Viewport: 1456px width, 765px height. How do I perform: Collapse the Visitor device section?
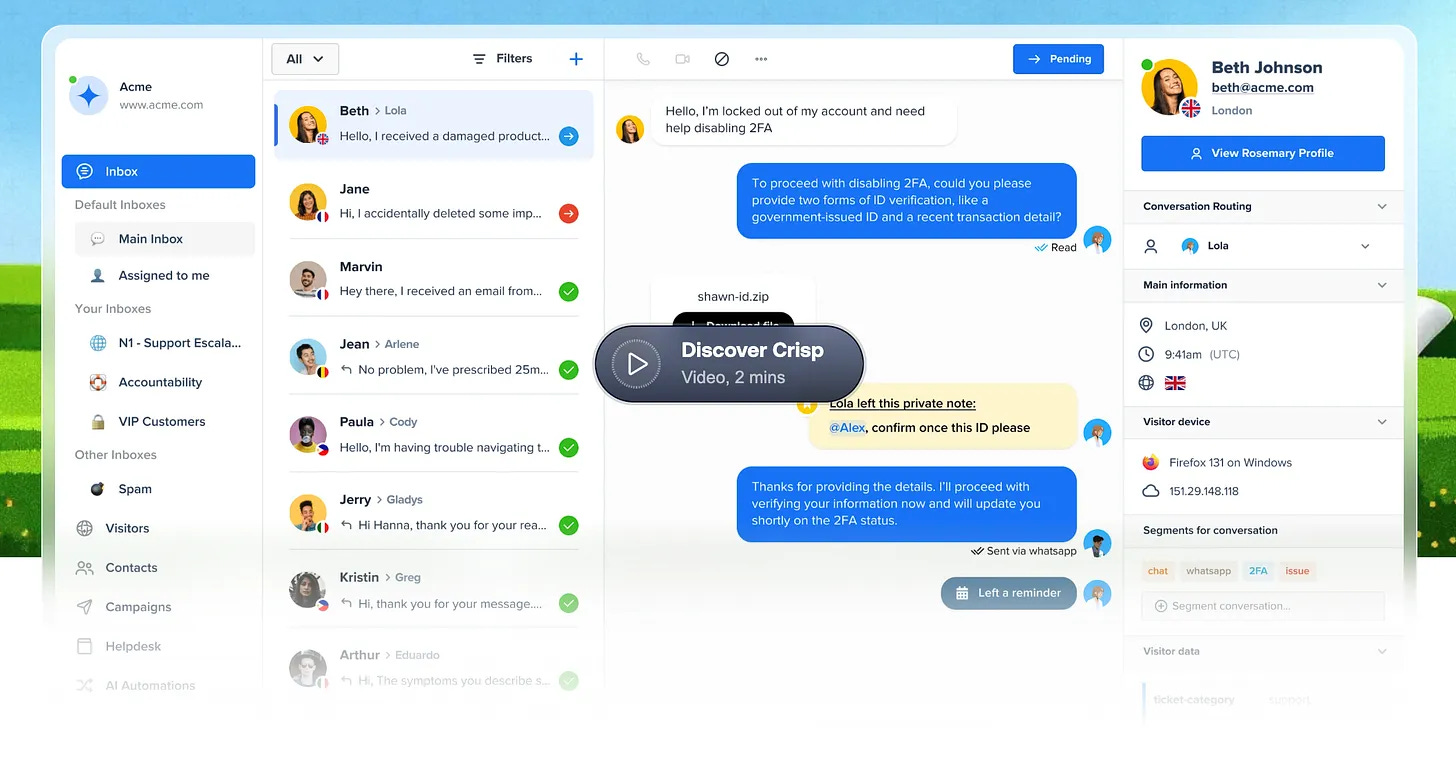point(1382,422)
